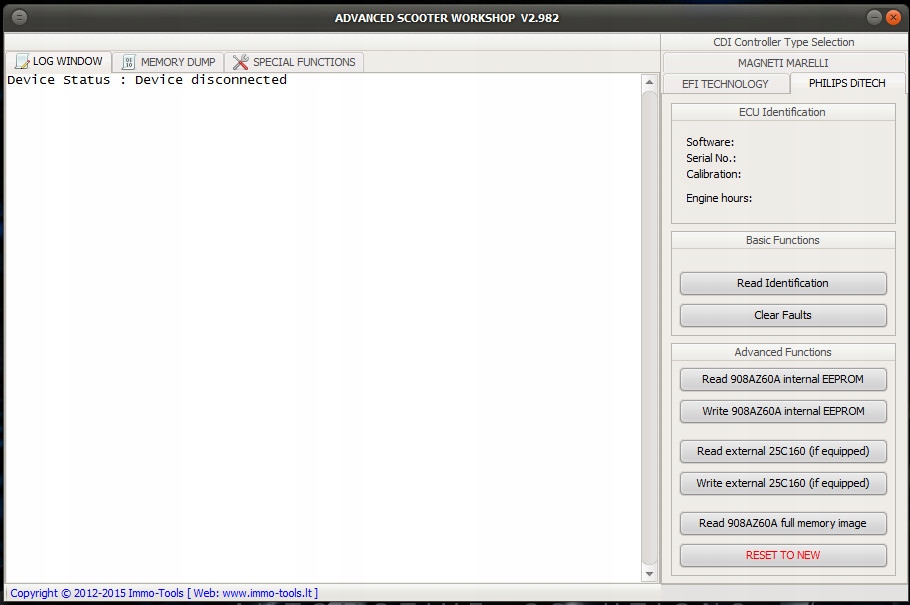Image resolution: width=910 pixels, height=605 pixels.
Task: Click the Copyright Immo-Tools status bar text
Action: point(164,593)
